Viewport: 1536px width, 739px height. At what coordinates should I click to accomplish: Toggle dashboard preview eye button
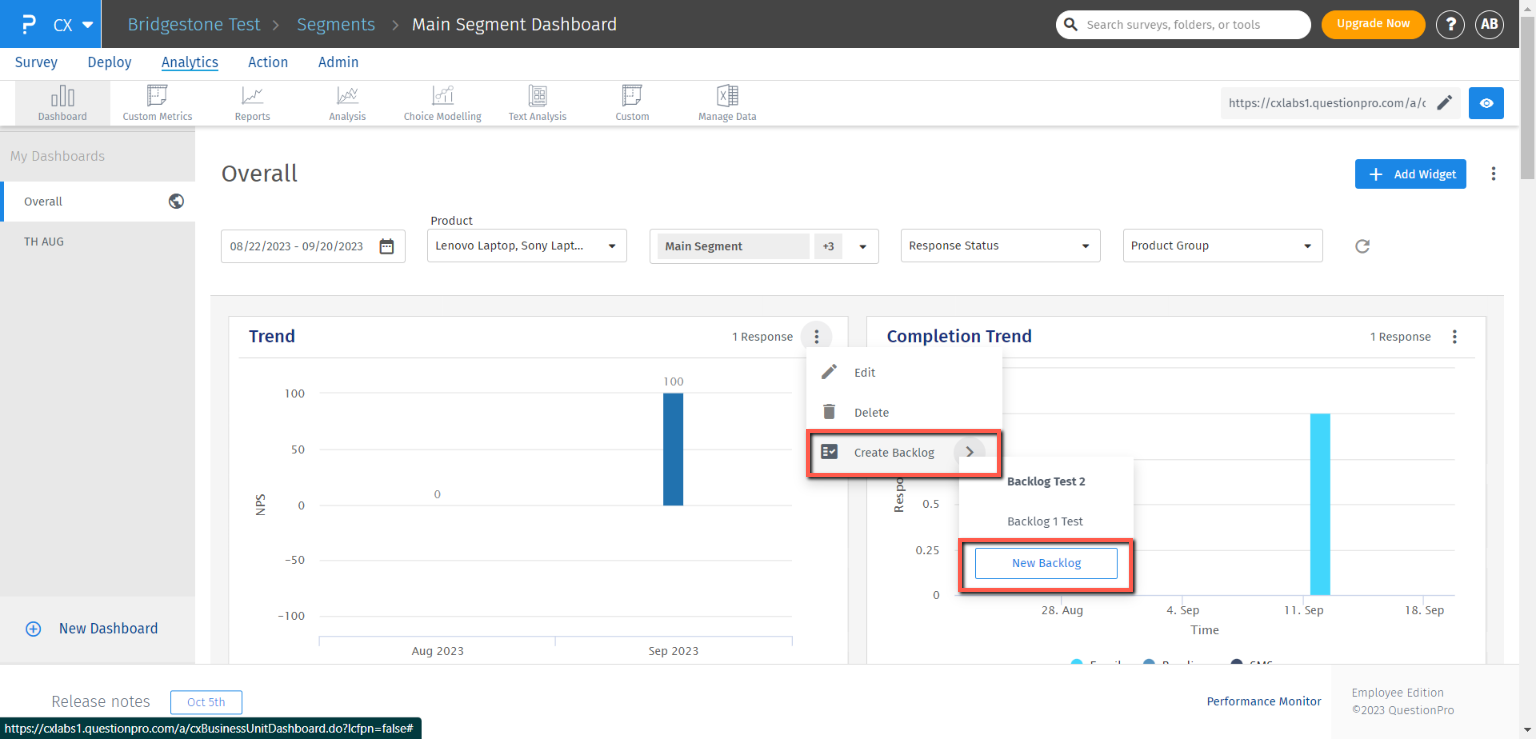coord(1486,102)
